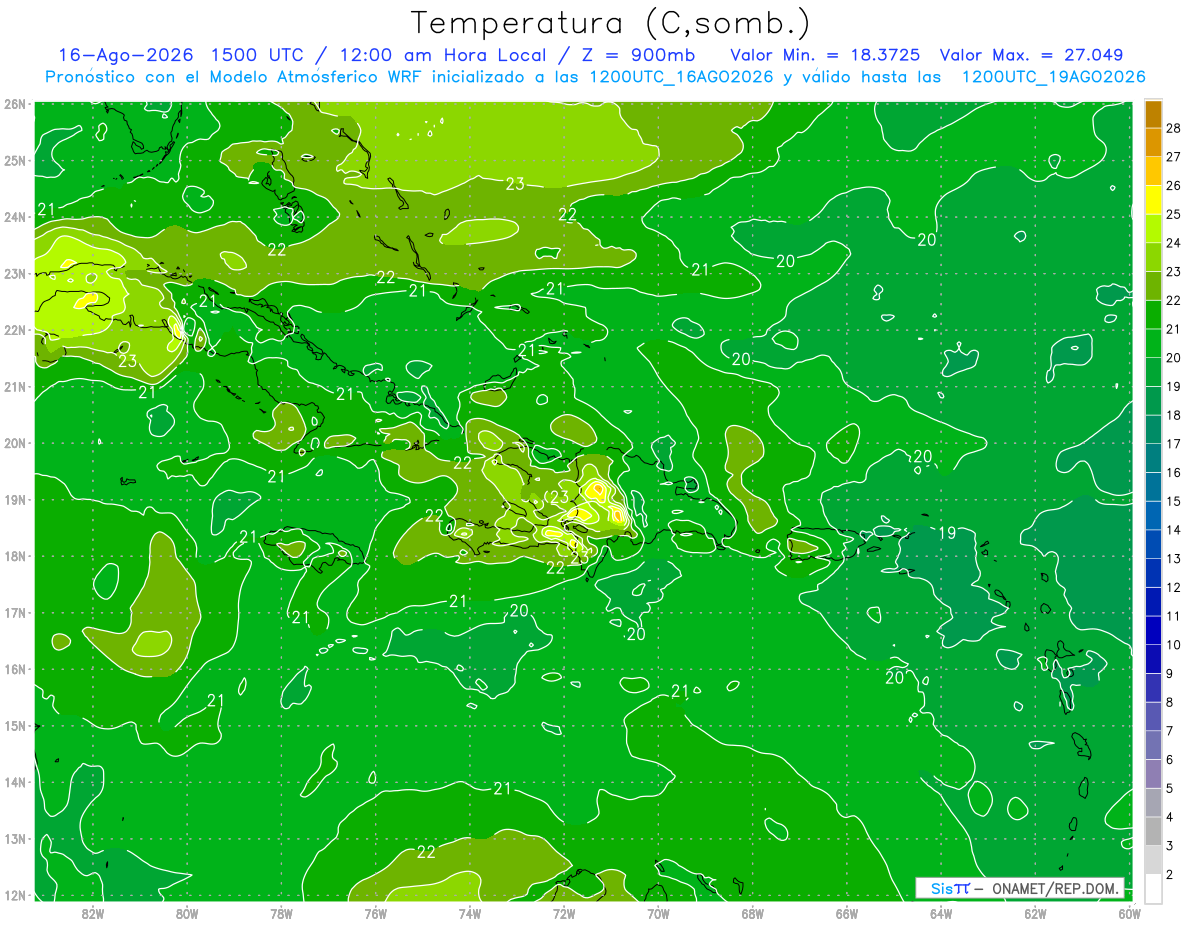Select the "1200UTC_19AGO2026" valid-until timestamp
Image resolution: width=1200 pixels, height=927 pixels.
point(1053,77)
